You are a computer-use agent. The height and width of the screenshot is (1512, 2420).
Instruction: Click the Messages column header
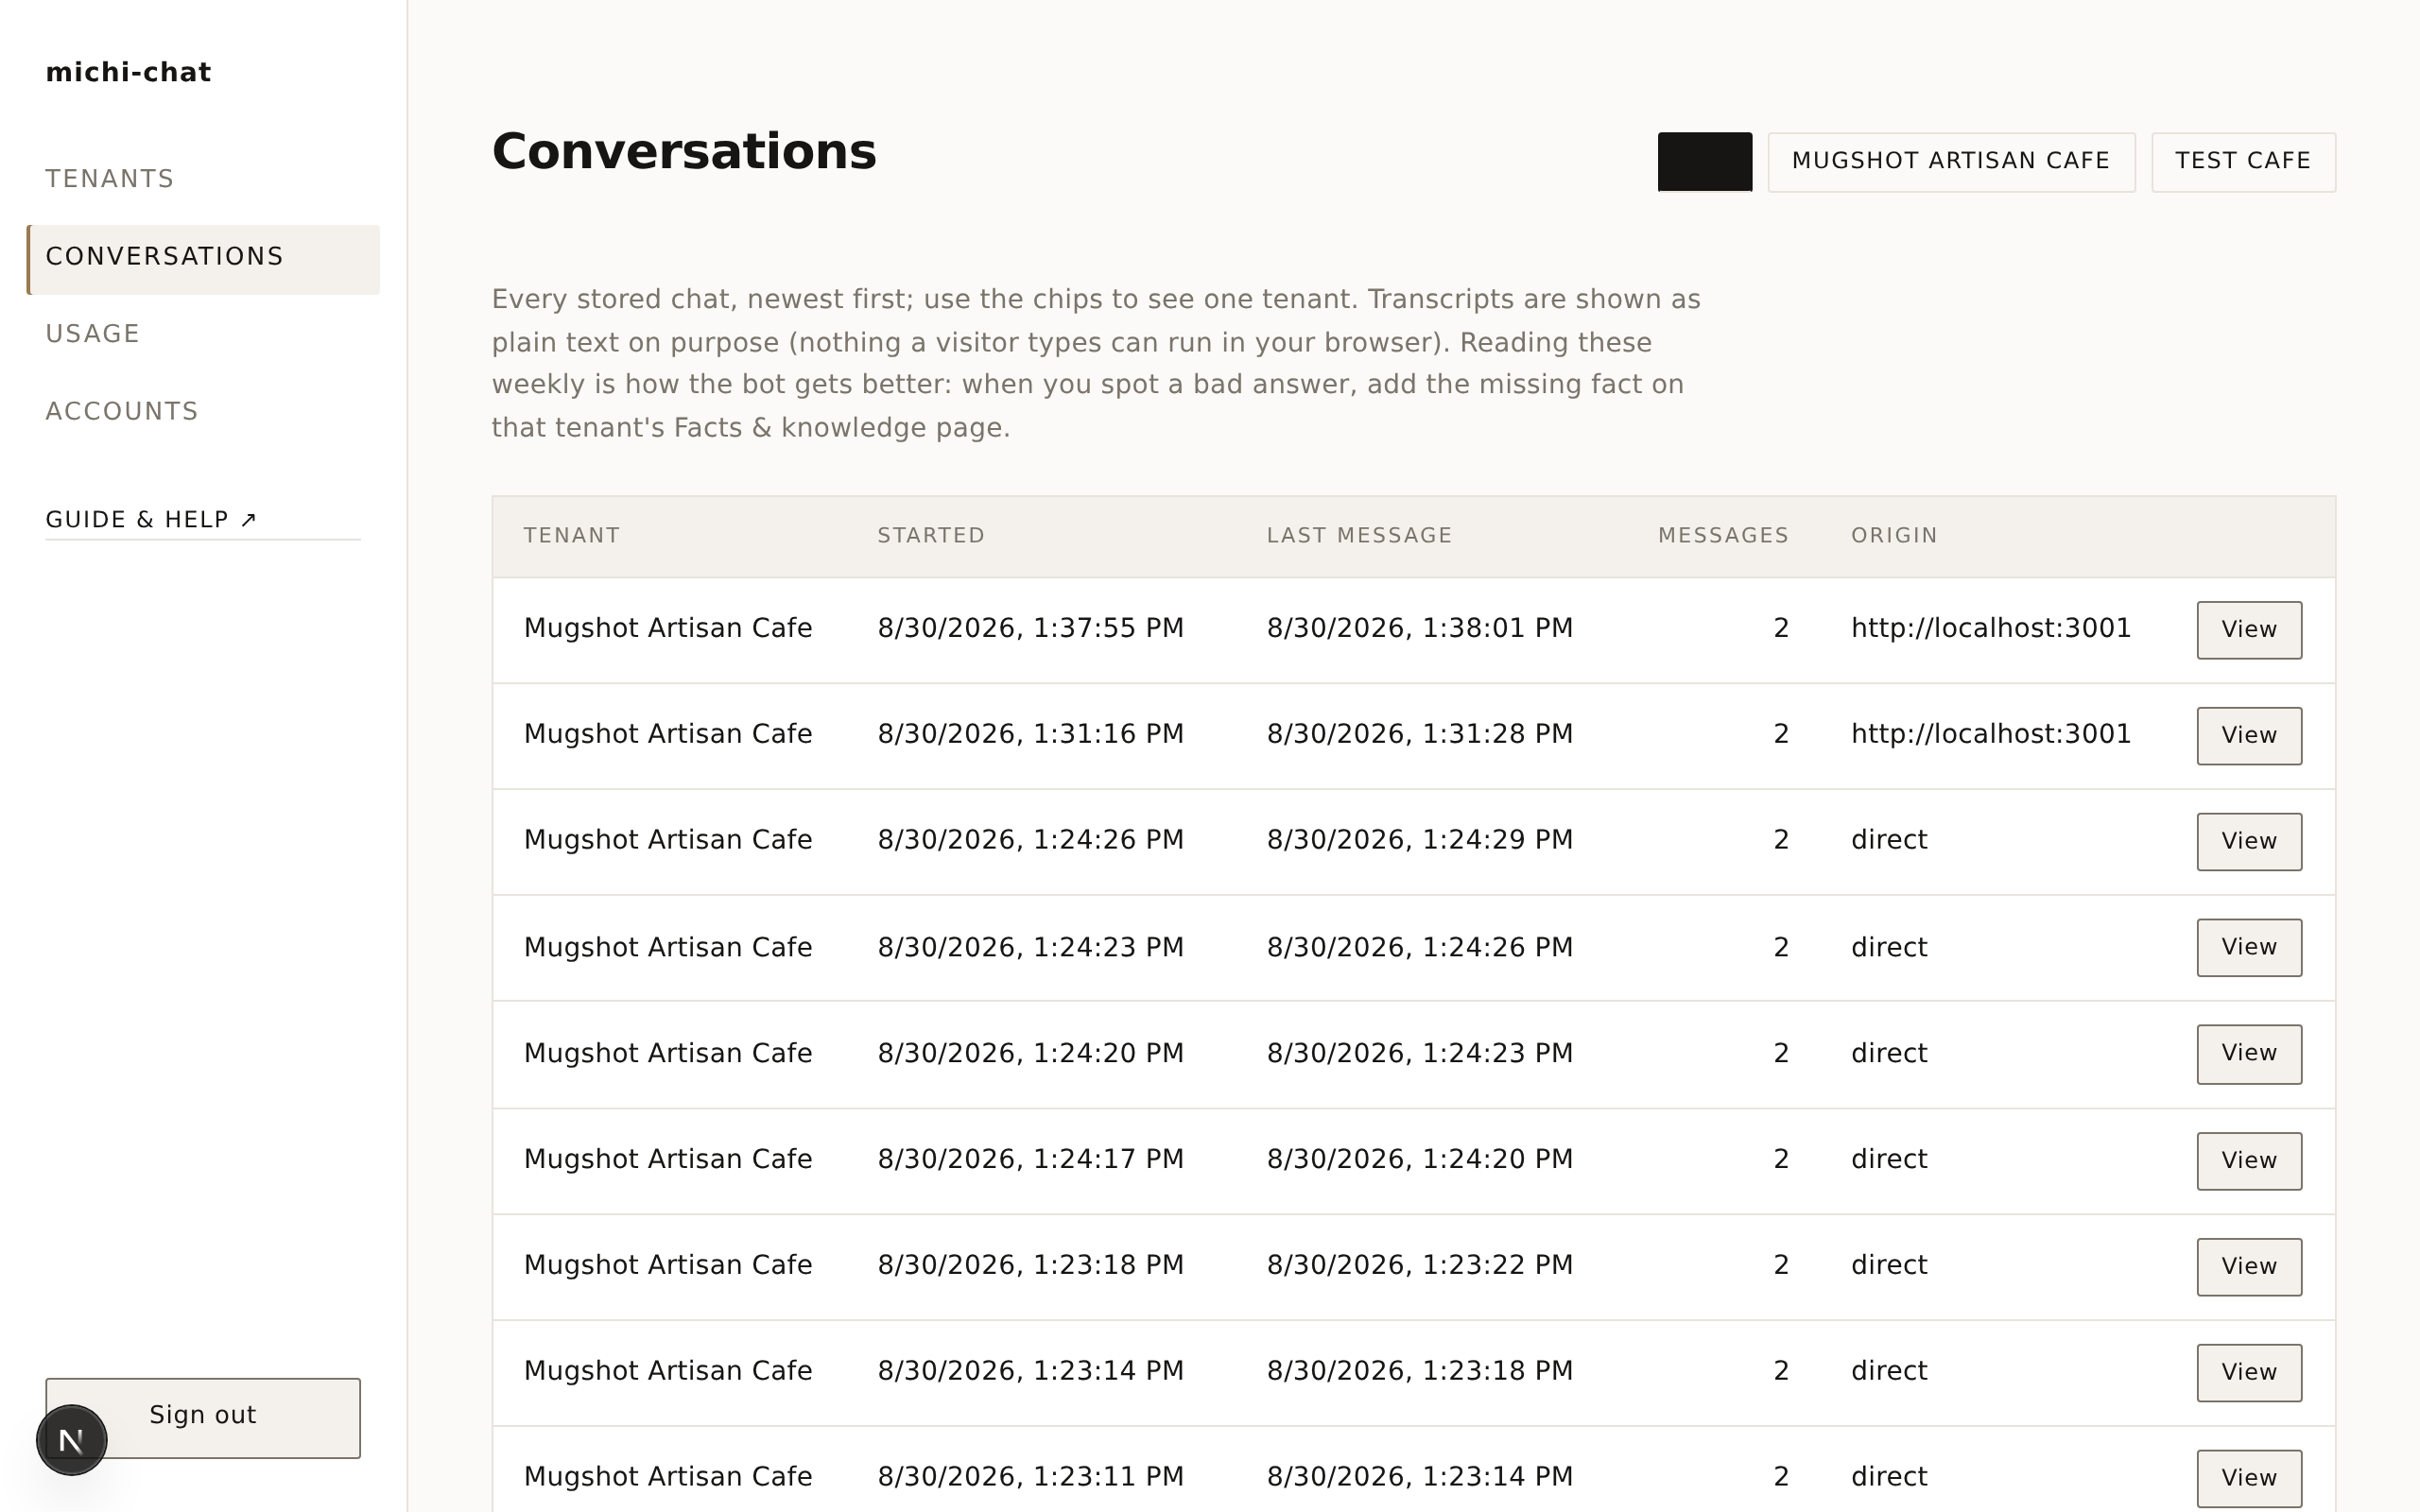click(1723, 536)
